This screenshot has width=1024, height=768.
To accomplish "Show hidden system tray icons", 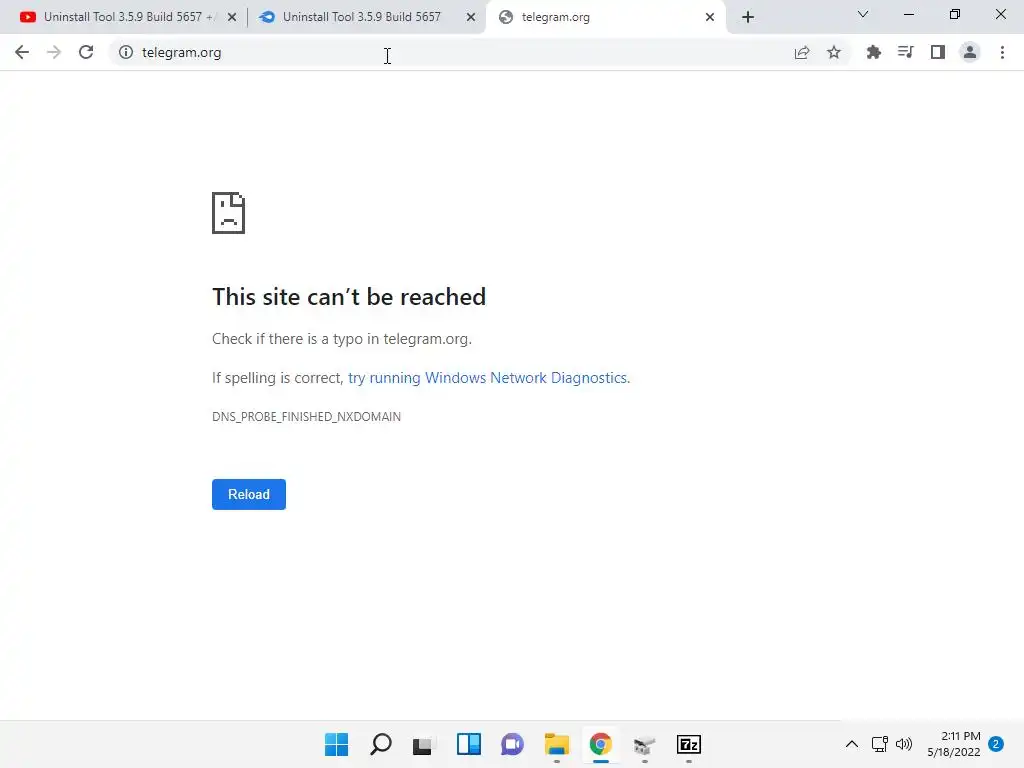I will [852, 744].
